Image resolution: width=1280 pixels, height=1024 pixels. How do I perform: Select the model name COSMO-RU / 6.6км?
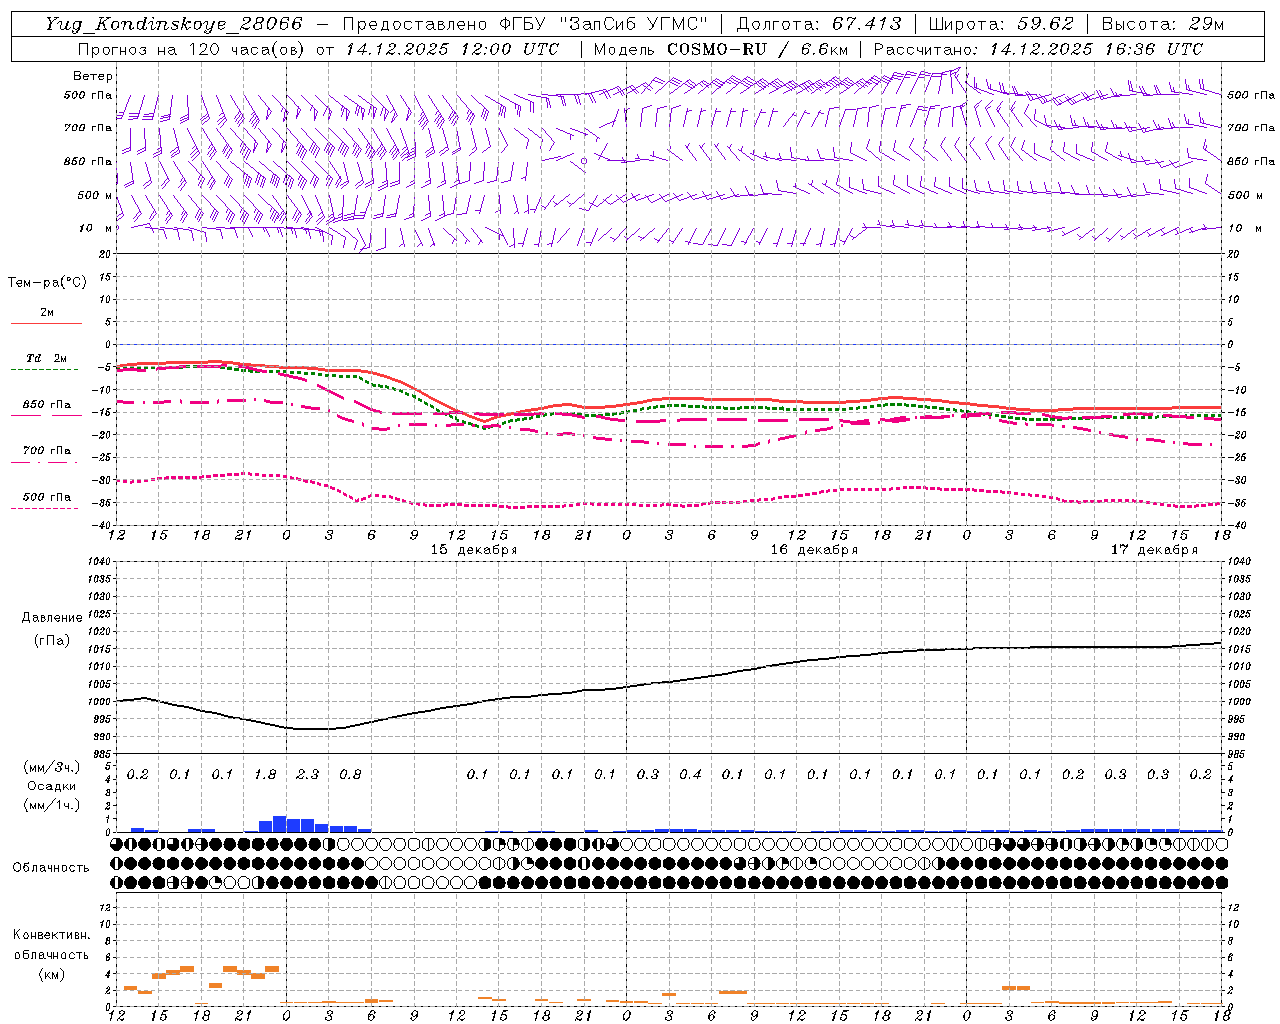[757, 49]
